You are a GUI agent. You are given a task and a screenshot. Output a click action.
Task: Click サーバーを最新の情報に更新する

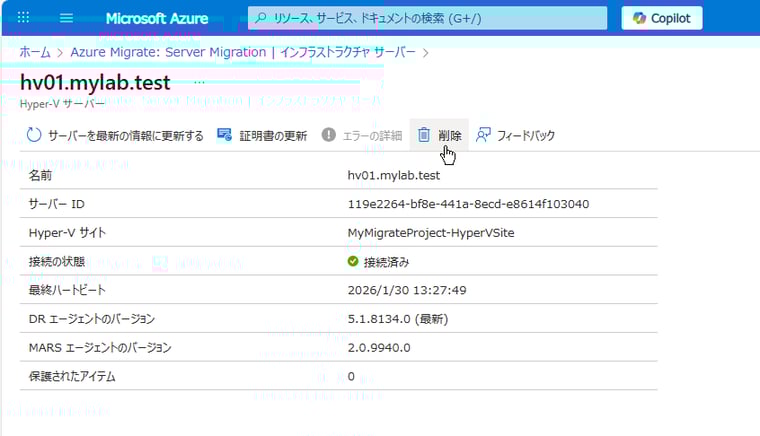tap(126, 136)
